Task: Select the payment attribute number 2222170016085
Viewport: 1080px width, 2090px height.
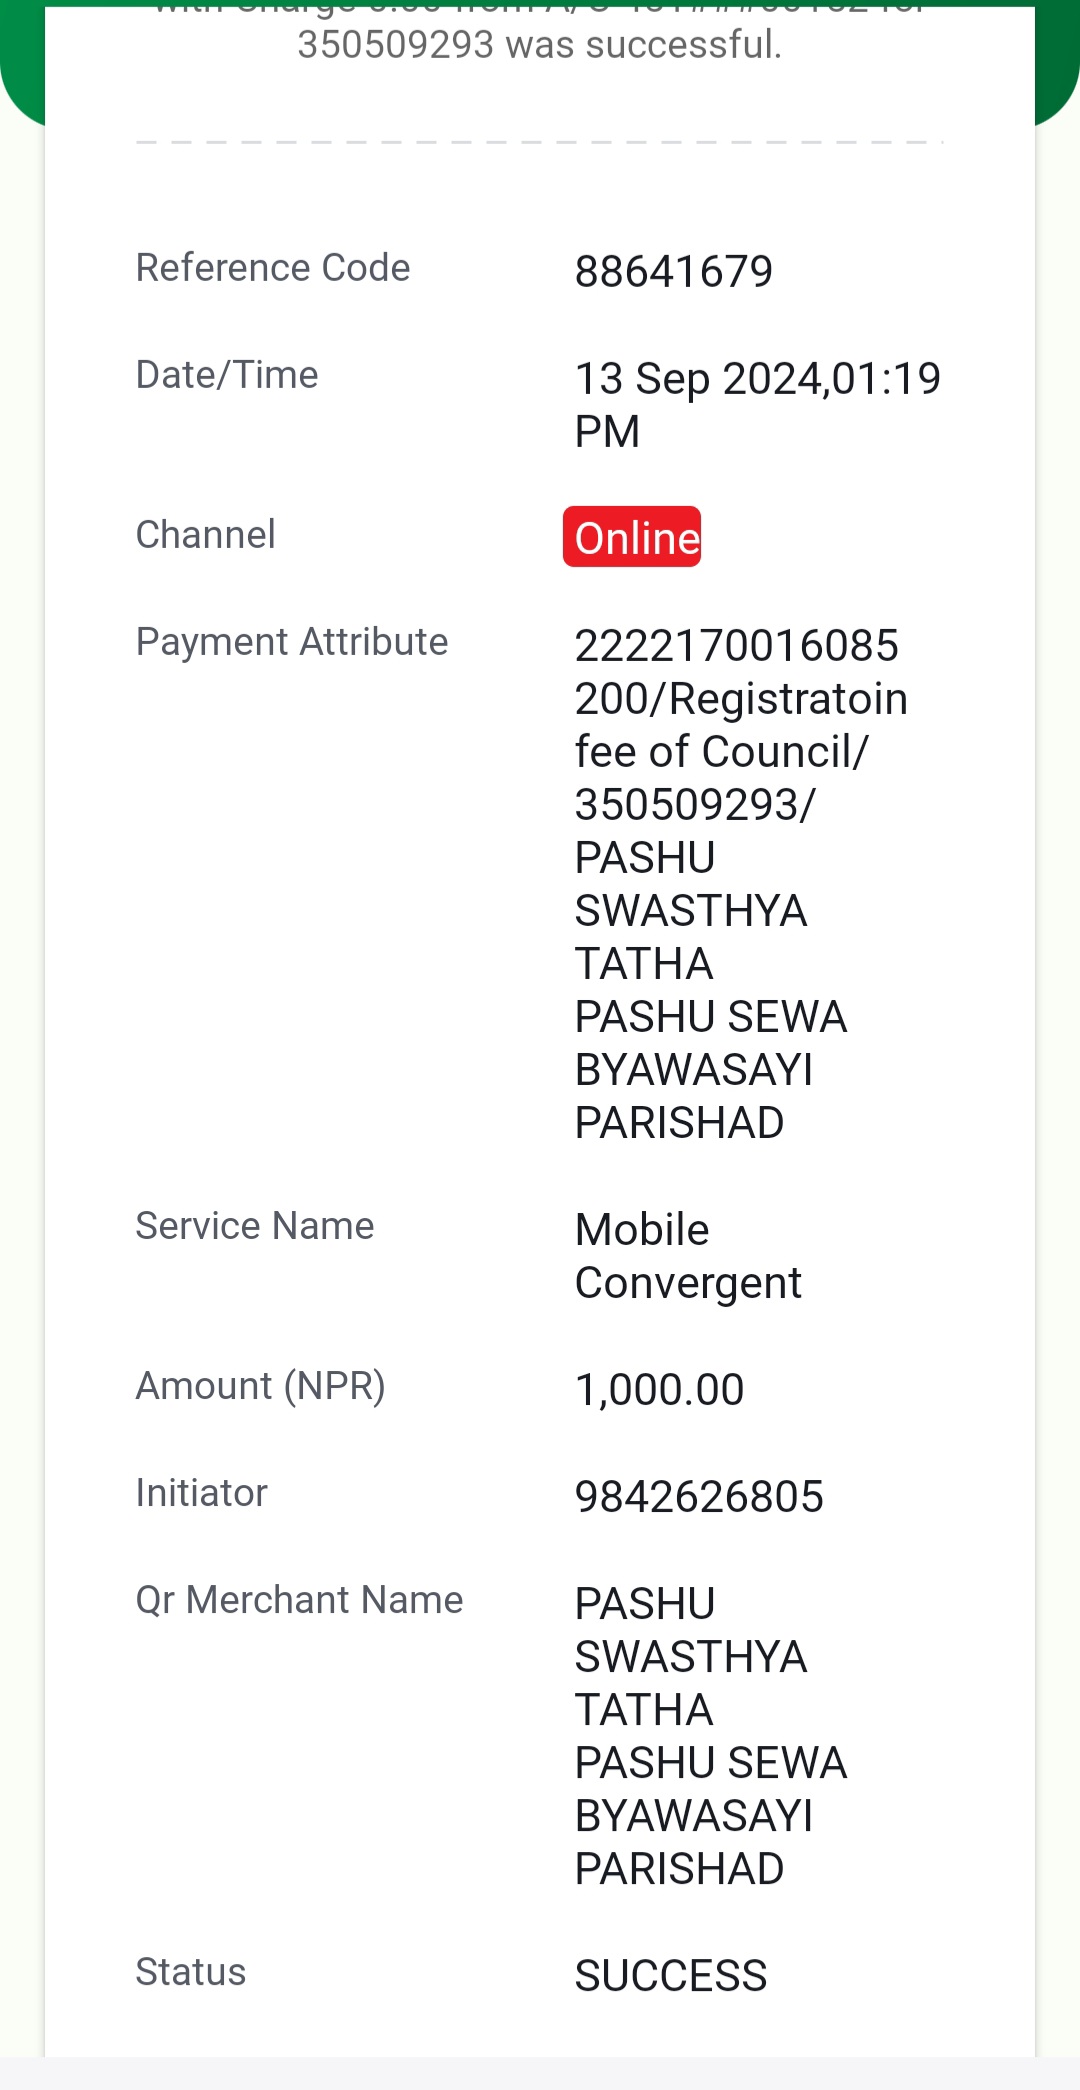Action: tap(737, 645)
